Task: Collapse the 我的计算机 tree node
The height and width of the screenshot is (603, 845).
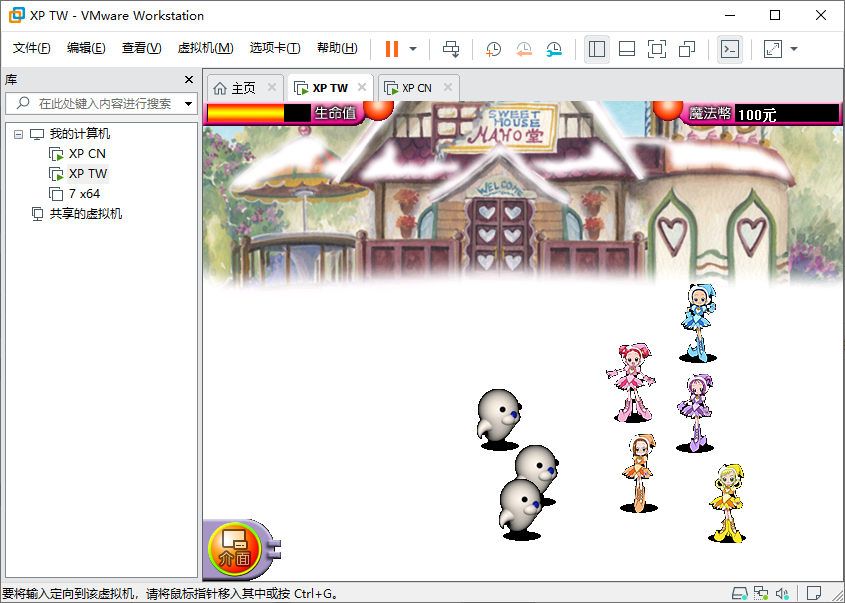Action: coord(18,134)
